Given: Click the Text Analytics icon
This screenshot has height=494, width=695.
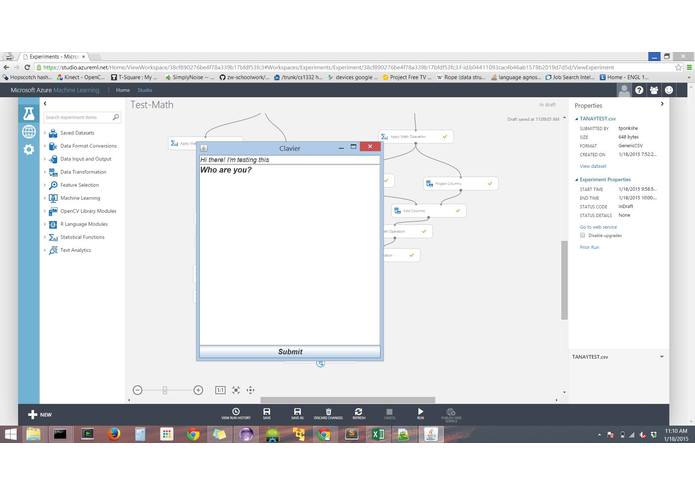Looking at the screenshot, I should (53, 250).
